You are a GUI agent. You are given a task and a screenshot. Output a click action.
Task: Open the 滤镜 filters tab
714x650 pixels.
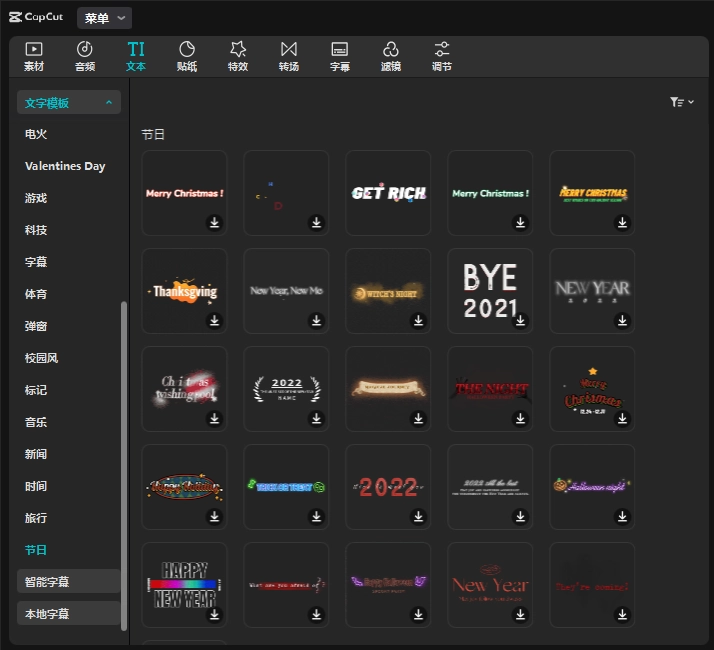pyautogui.click(x=391, y=56)
